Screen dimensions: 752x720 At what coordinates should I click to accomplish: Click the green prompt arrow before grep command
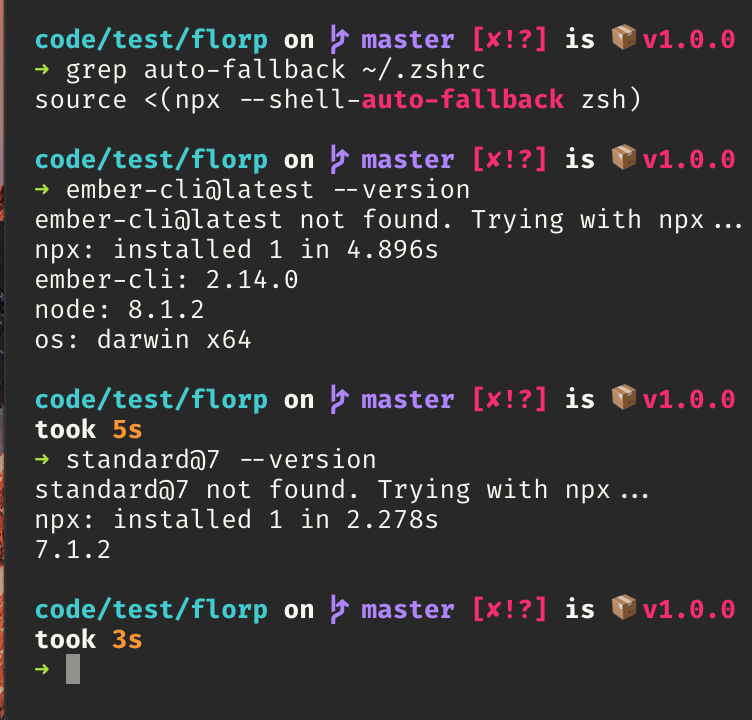42,70
